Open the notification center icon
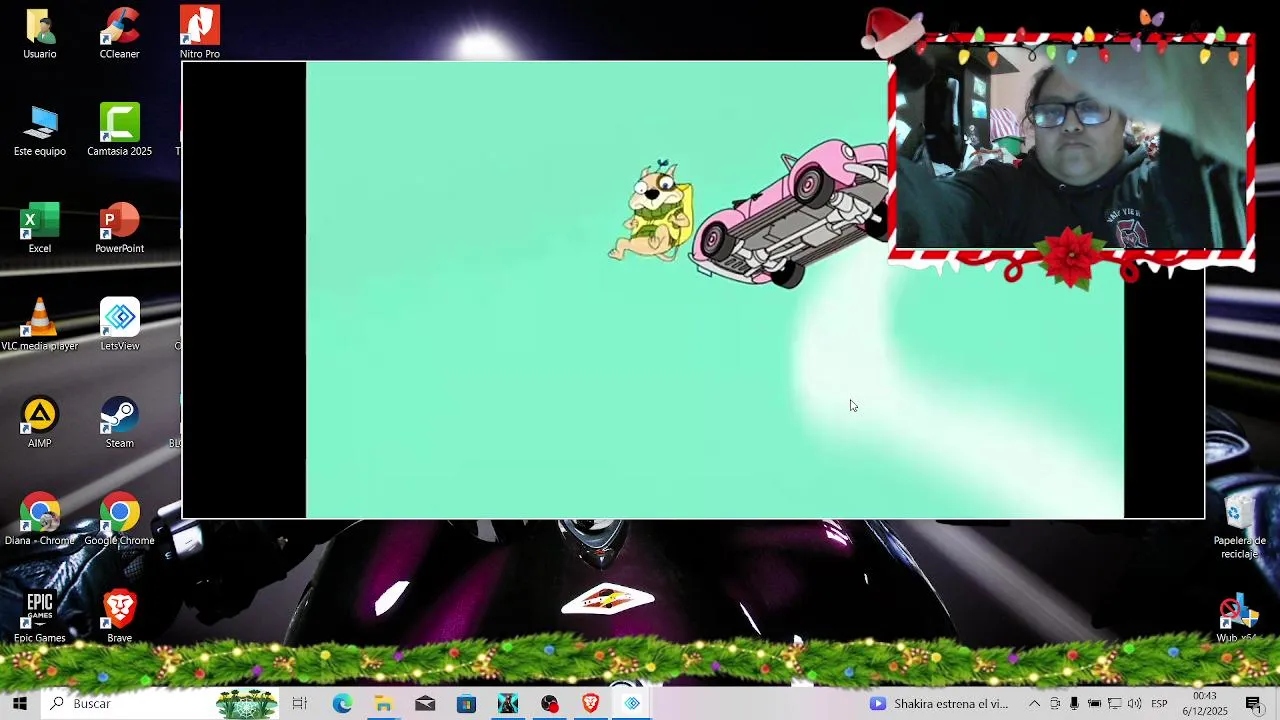 (x=1253, y=704)
